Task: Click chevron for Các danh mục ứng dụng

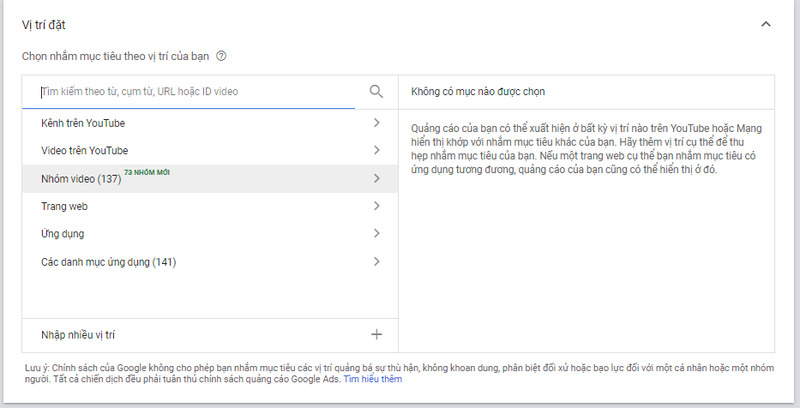Action: pos(376,262)
